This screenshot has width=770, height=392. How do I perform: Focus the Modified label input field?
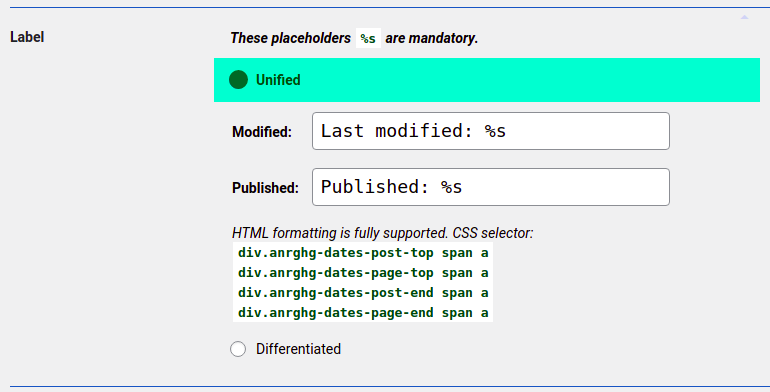(x=491, y=131)
